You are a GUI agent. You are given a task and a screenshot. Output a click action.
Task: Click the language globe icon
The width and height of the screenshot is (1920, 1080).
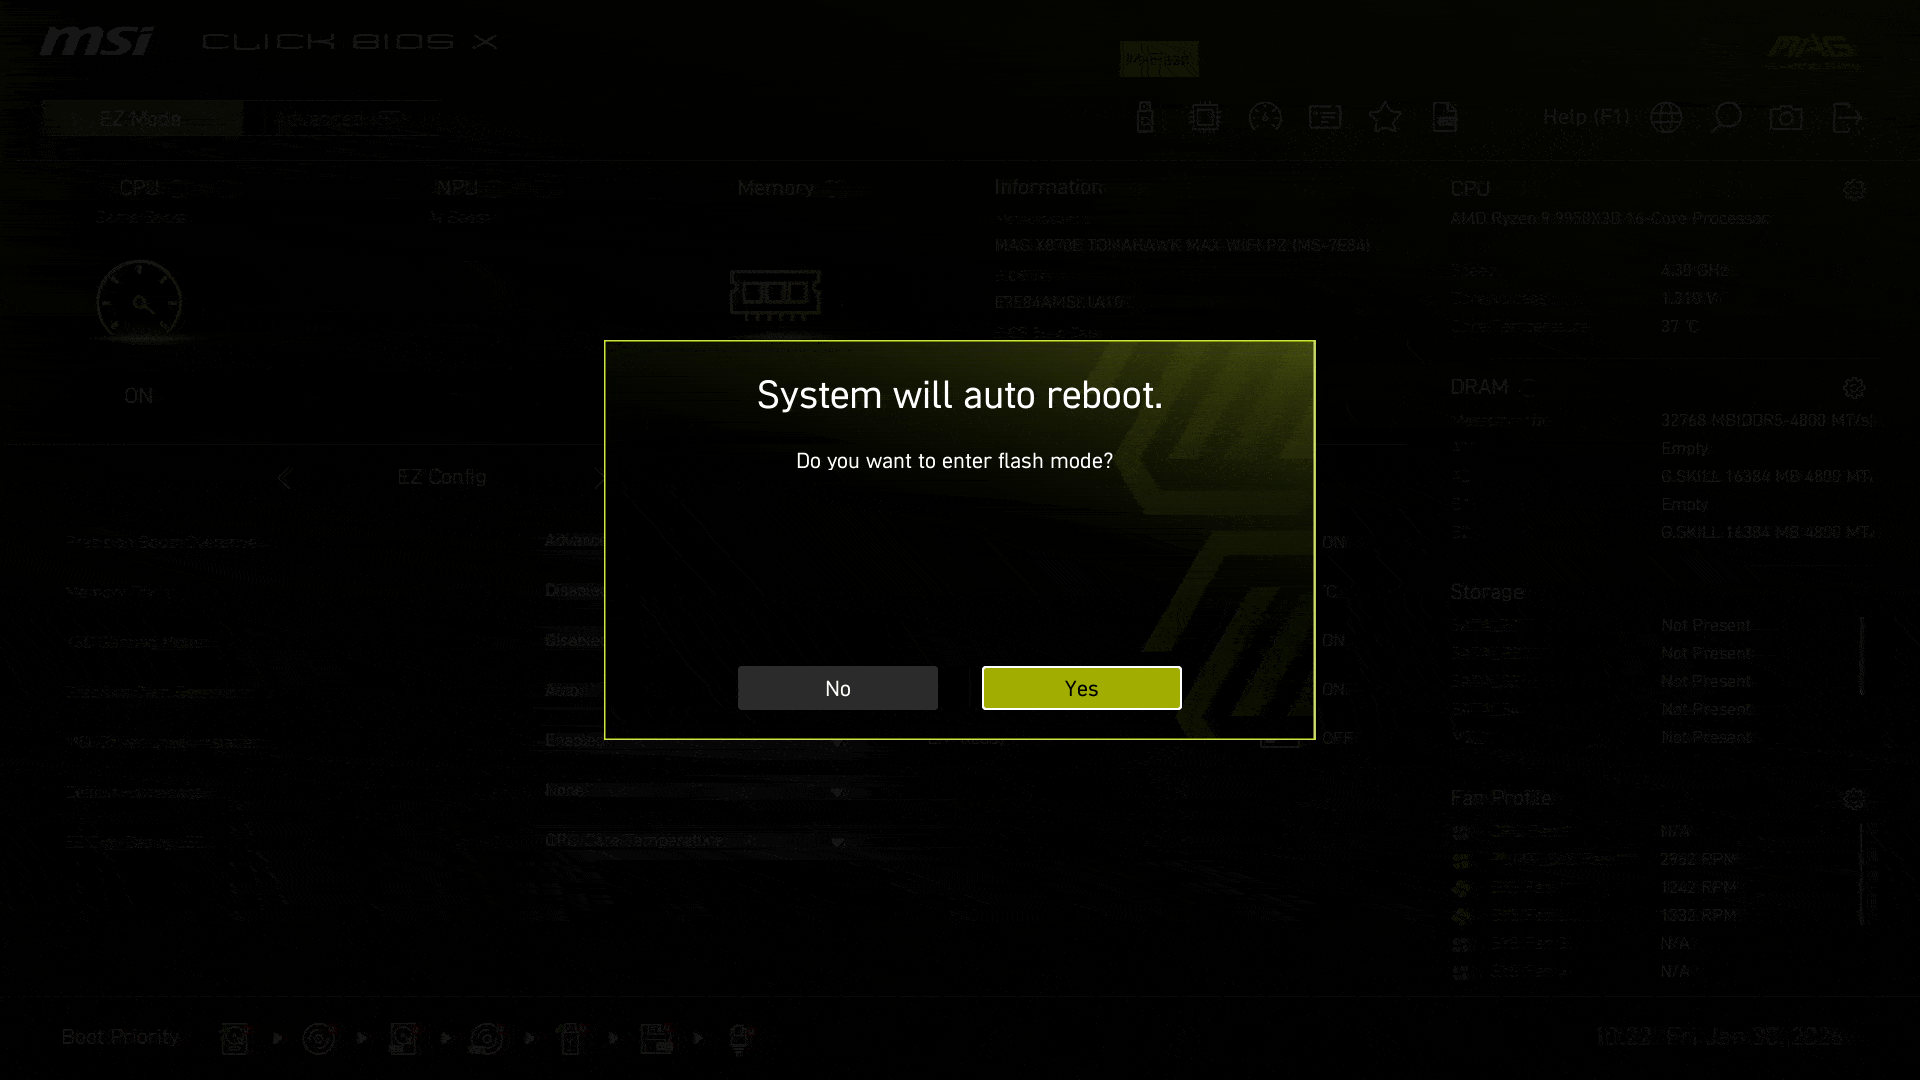1666,118
